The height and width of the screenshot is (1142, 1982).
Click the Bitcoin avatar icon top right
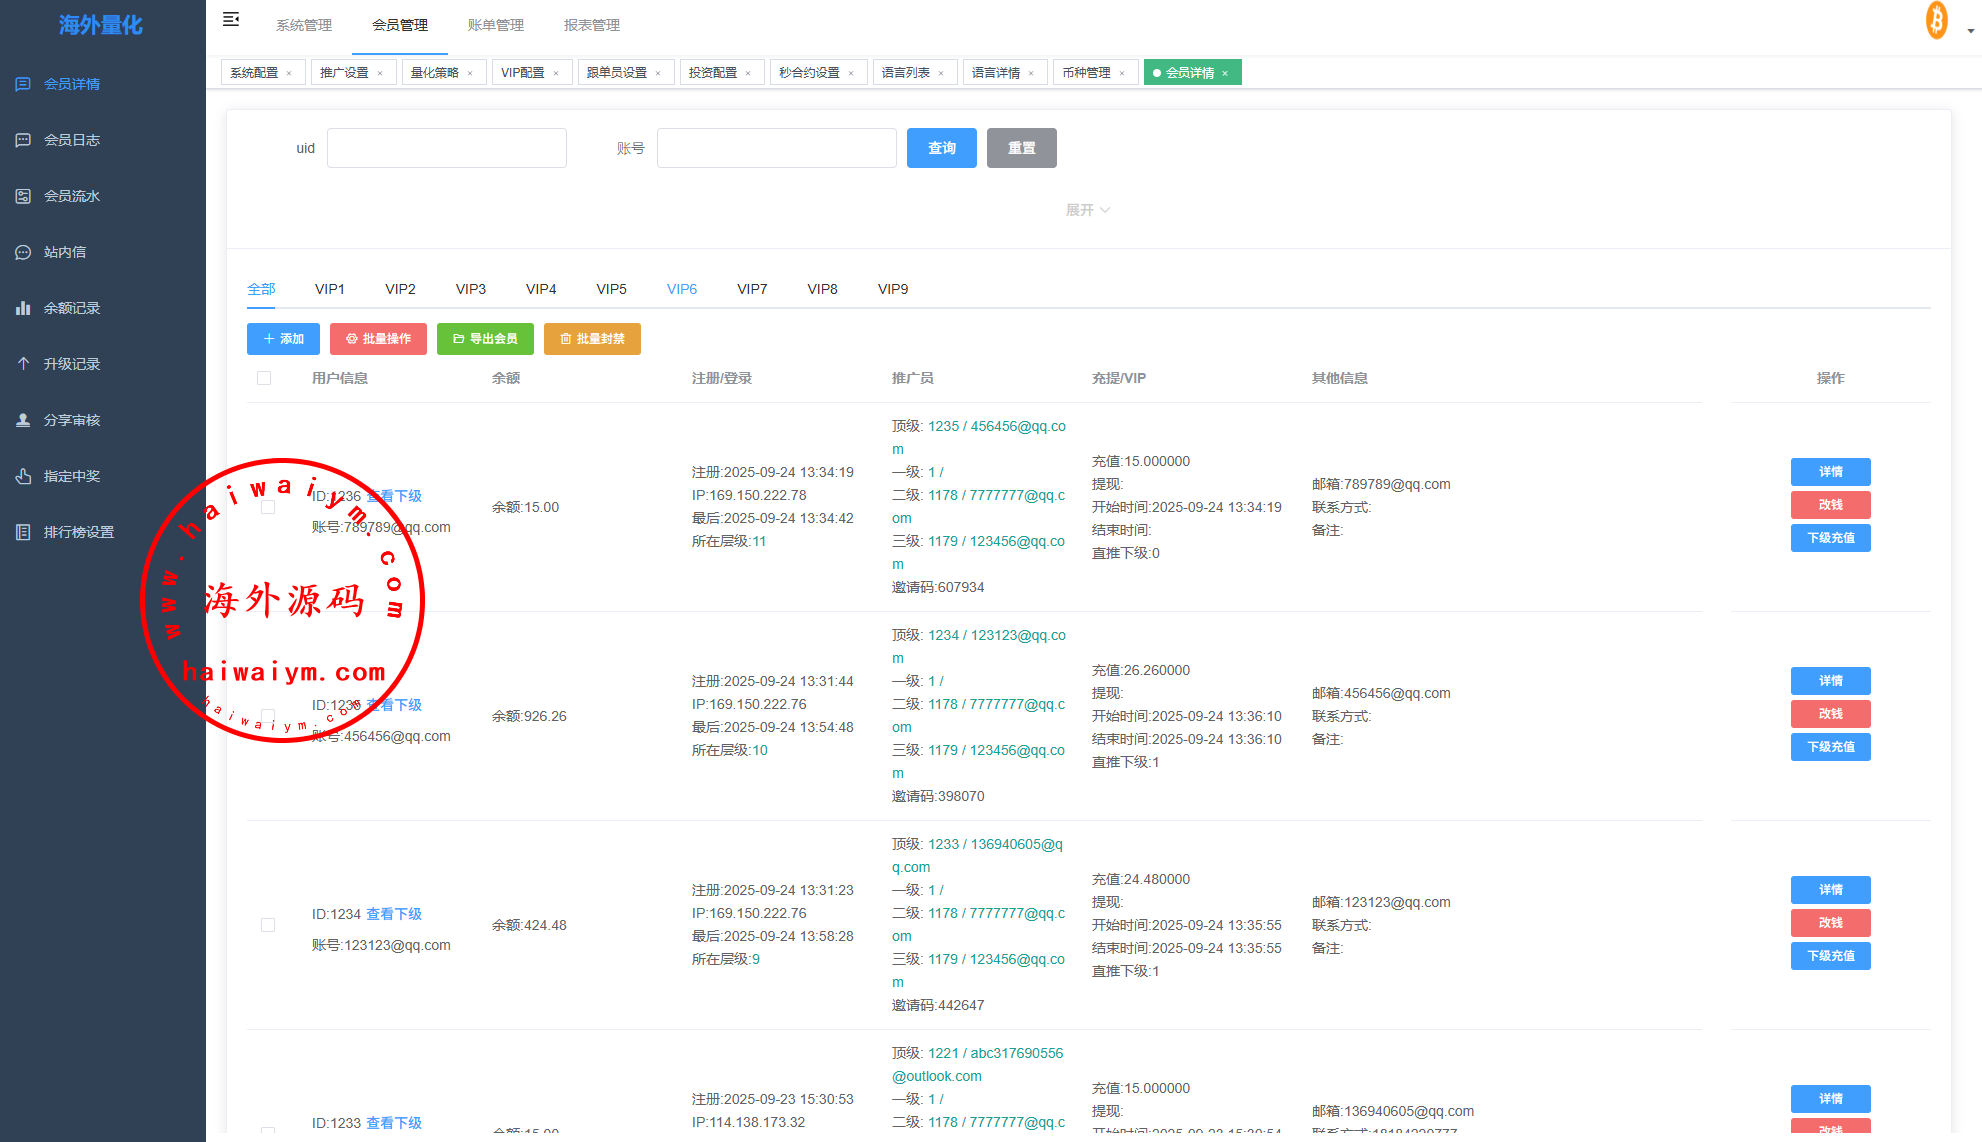click(1936, 21)
